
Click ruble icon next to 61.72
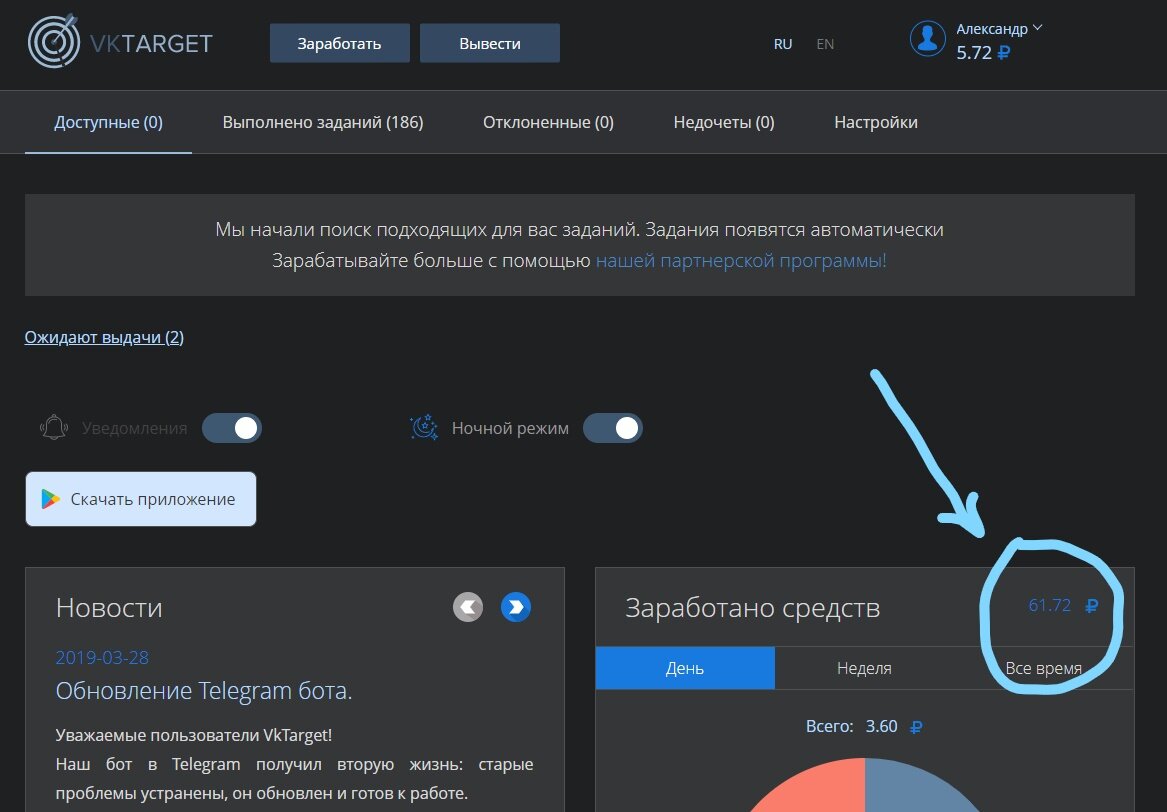(1091, 606)
